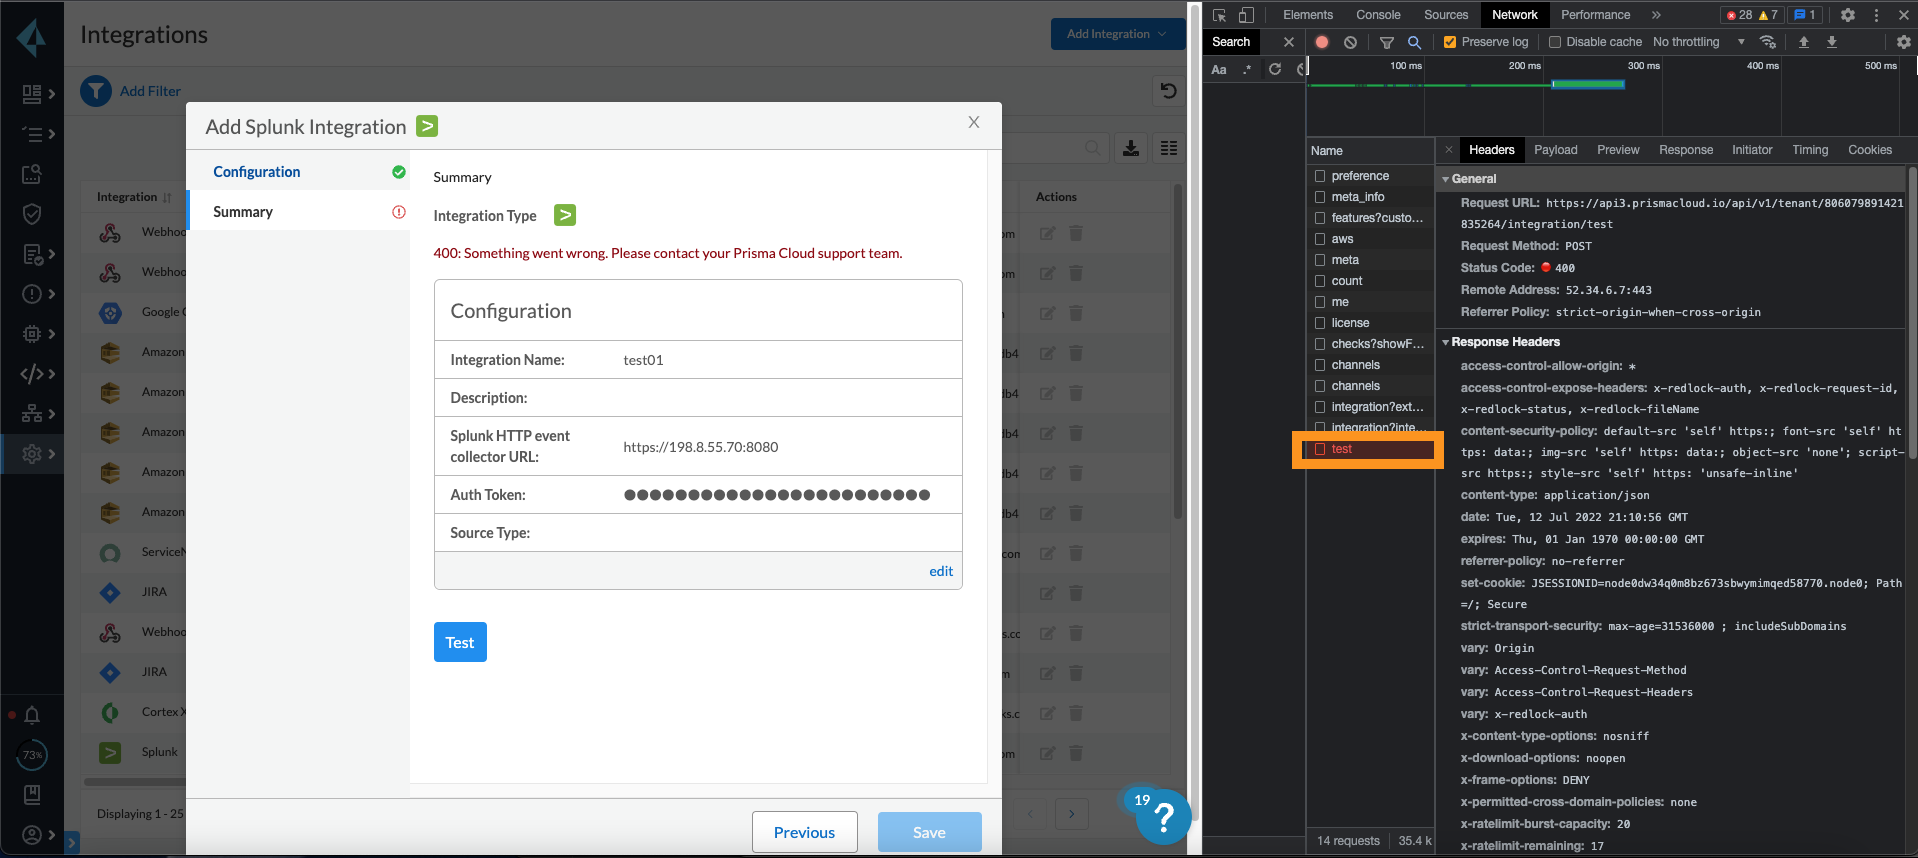Click the network search magnifier icon
The width and height of the screenshot is (1918, 858).
pyautogui.click(x=1414, y=42)
